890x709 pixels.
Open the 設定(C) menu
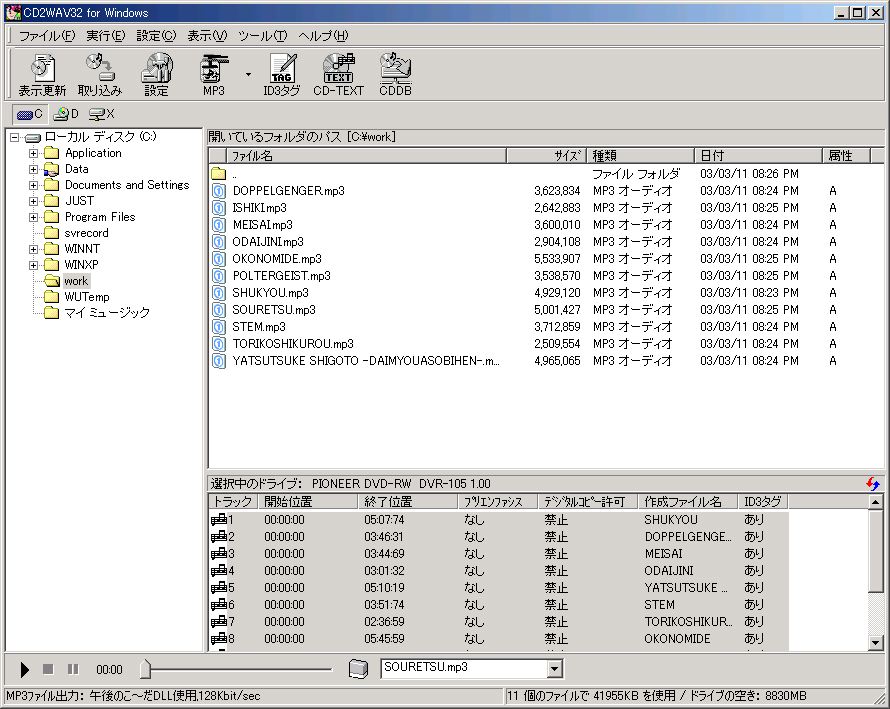point(156,36)
